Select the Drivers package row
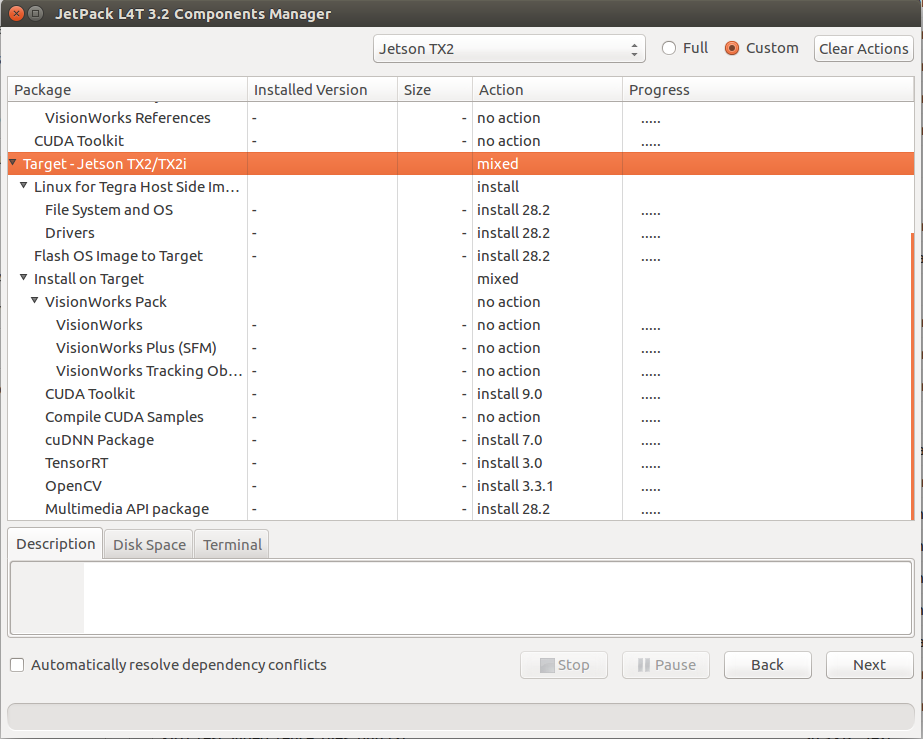 tap(459, 233)
